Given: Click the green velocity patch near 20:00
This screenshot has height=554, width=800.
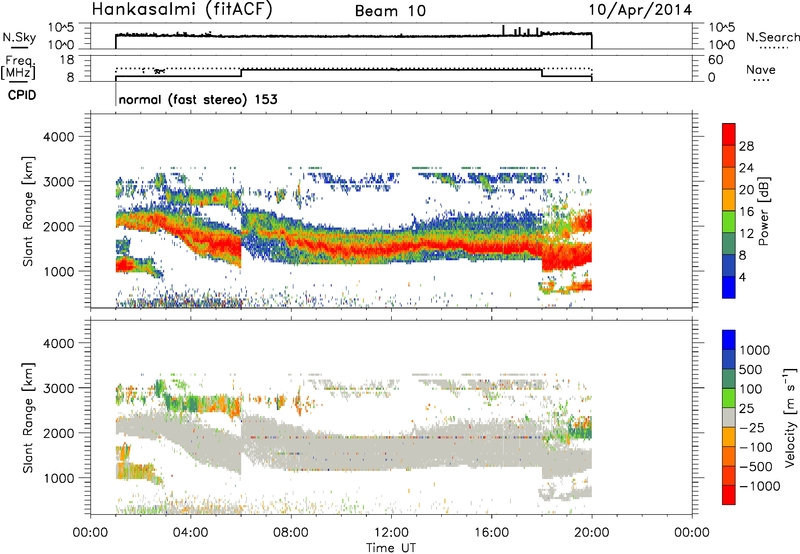Looking at the screenshot, I should coord(580,433).
